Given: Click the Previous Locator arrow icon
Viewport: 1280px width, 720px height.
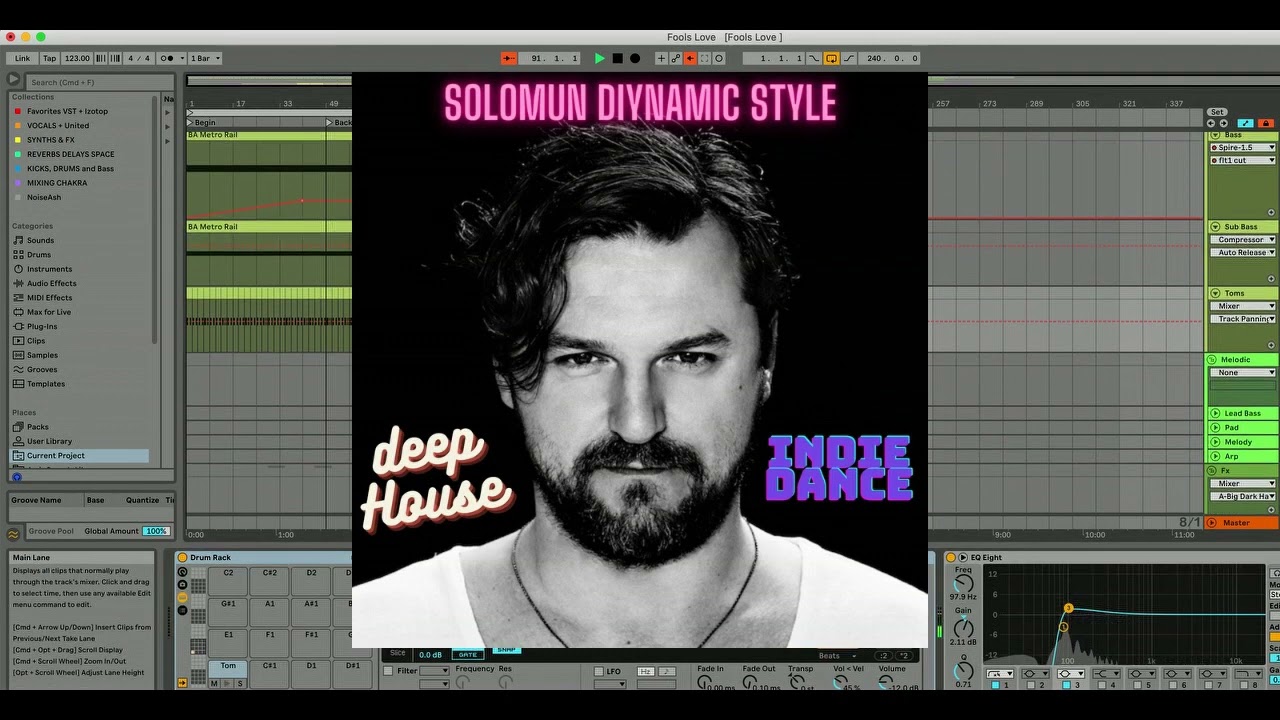Looking at the screenshot, I should [x=1212, y=123].
